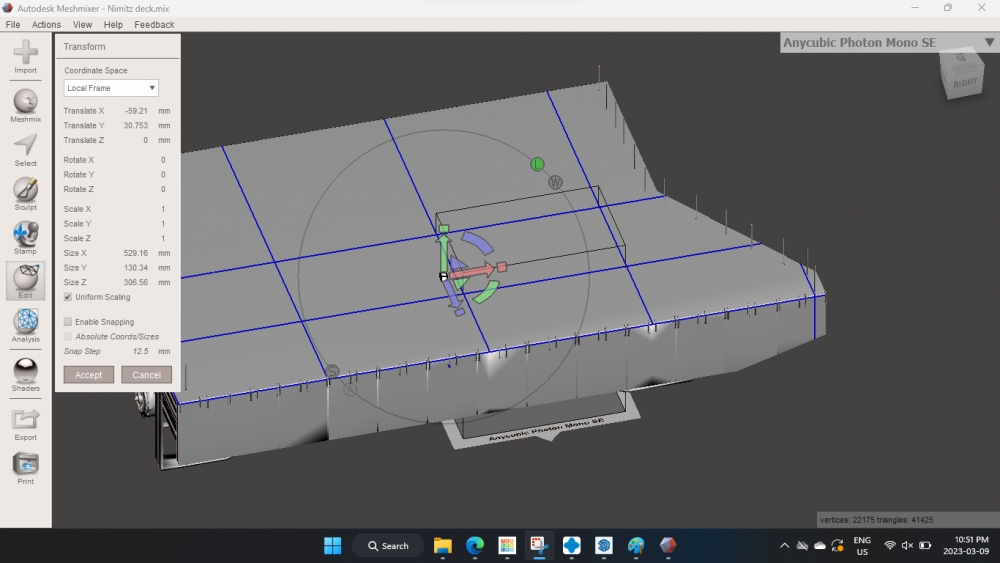Open the Analysis tool
Image resolution: width=1000 pixels, height=563 pixels.
click(26, 326)
